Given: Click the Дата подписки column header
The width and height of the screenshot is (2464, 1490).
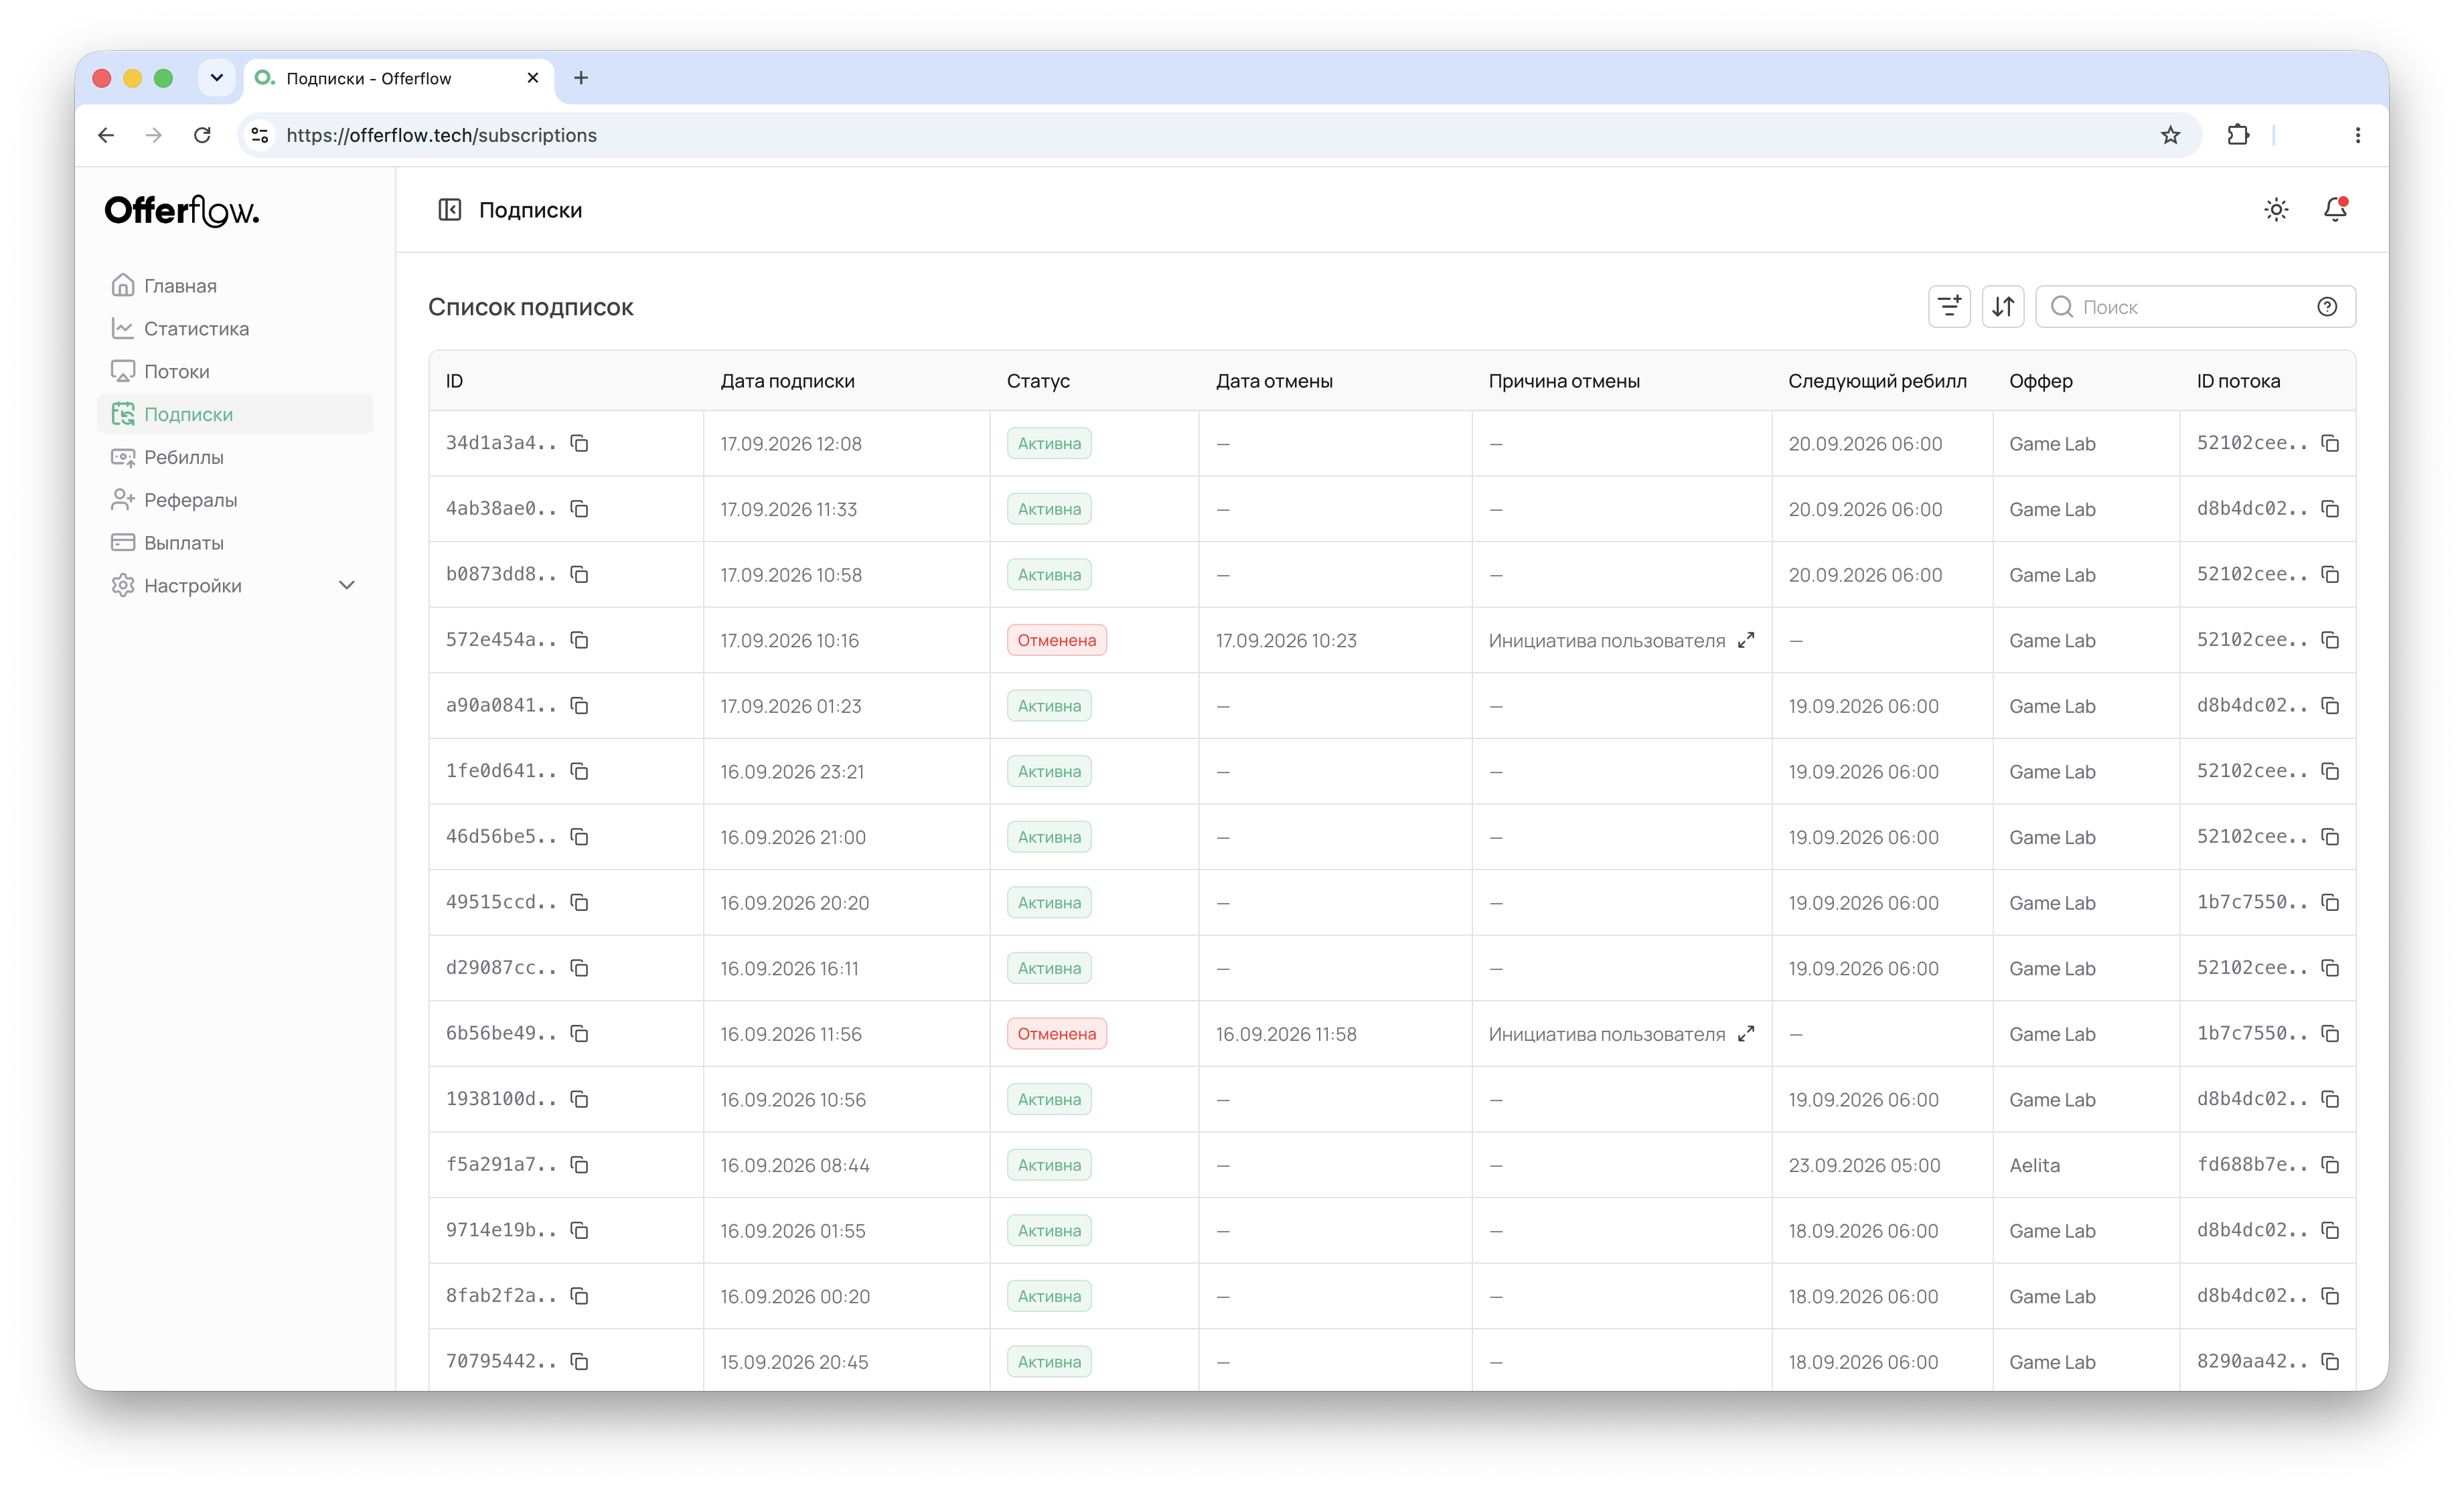Looking at the screenshot, I should (787, 381).
